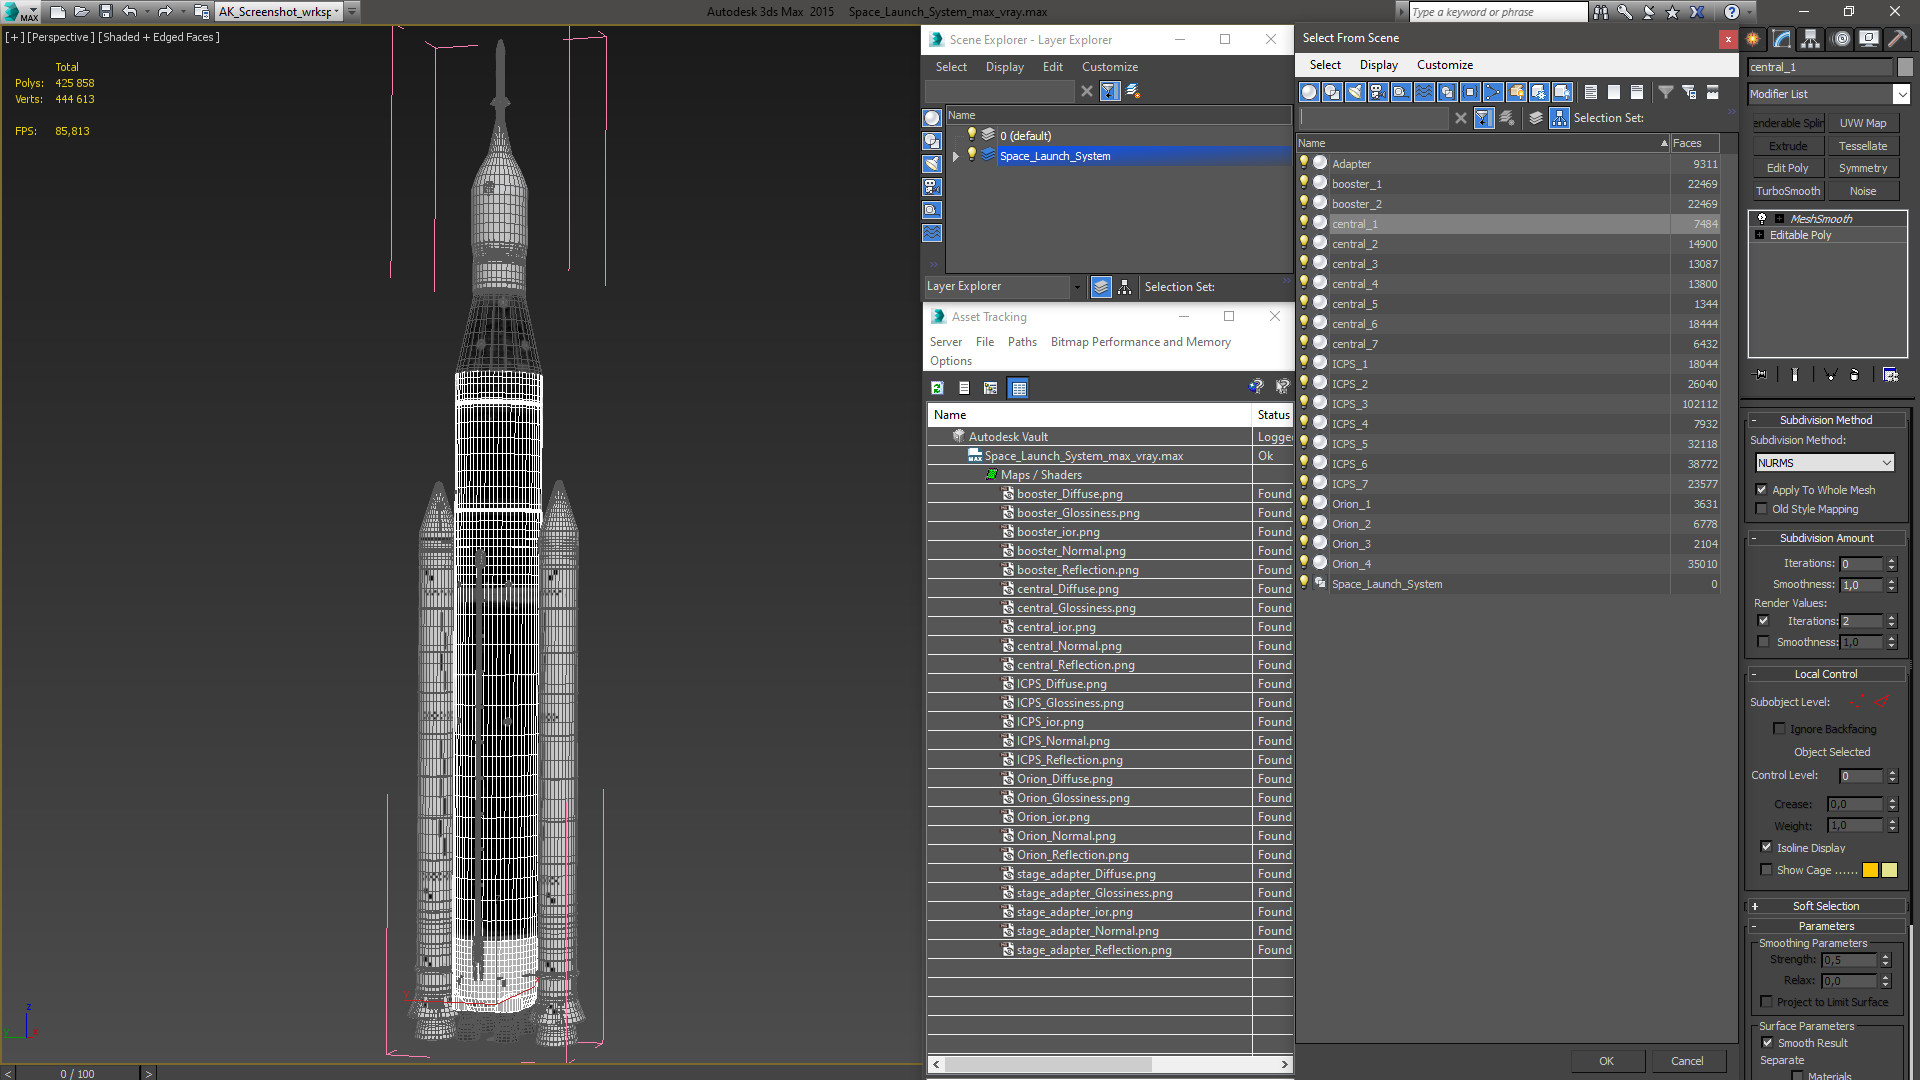Open the Motion panel tab
The height and width of the screenshot is (1080, 1920).
click(x=1841, y=39)
